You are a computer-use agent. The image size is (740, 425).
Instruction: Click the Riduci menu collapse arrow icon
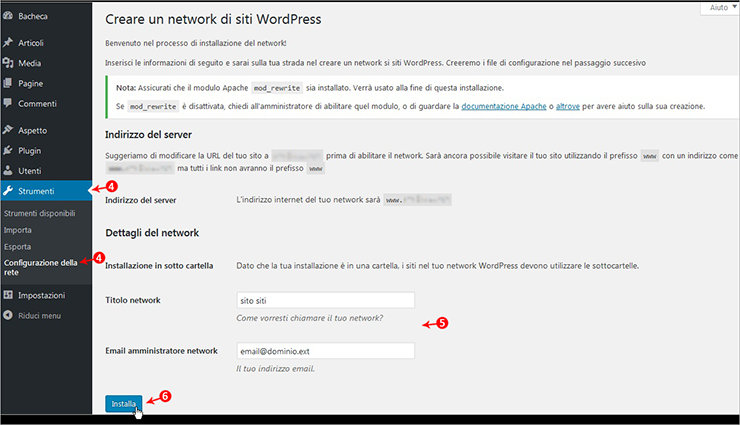[x=8, y=315]
